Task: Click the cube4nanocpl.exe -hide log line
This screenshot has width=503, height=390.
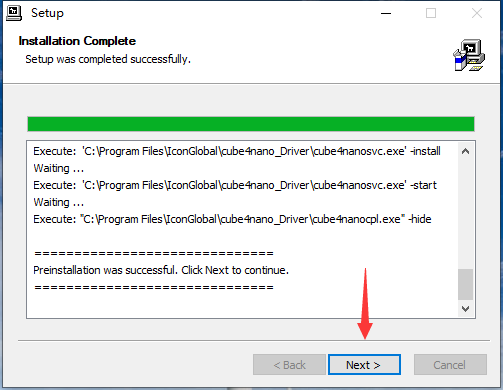Action: [232, 219]
